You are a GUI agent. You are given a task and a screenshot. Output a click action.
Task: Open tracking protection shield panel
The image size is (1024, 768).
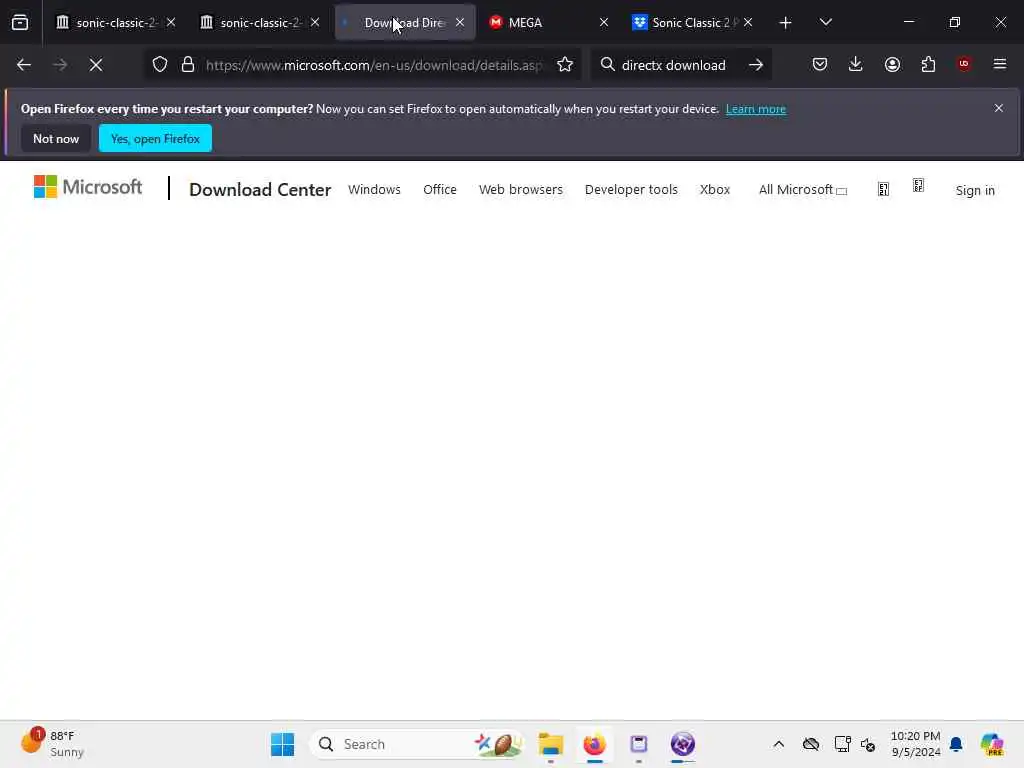160,65
